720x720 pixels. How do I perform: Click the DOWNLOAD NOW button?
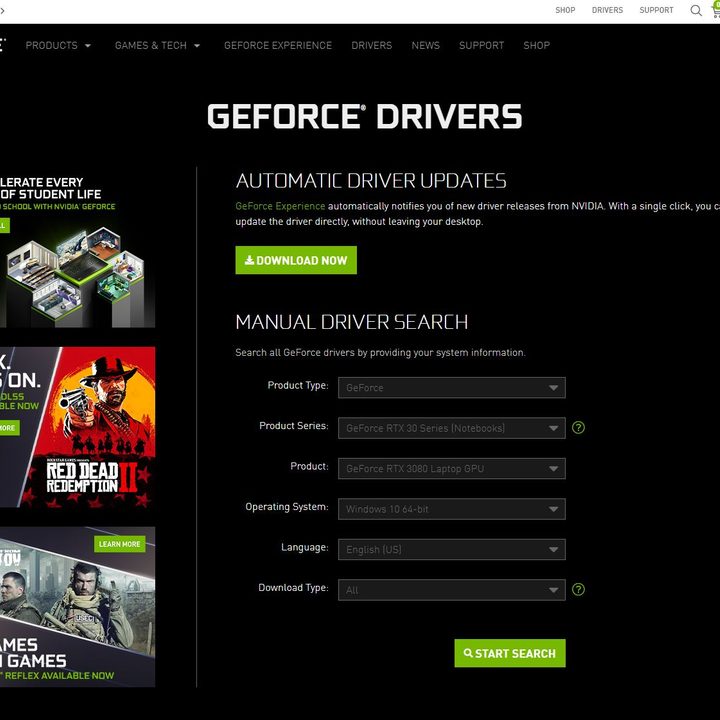[296, 260]
